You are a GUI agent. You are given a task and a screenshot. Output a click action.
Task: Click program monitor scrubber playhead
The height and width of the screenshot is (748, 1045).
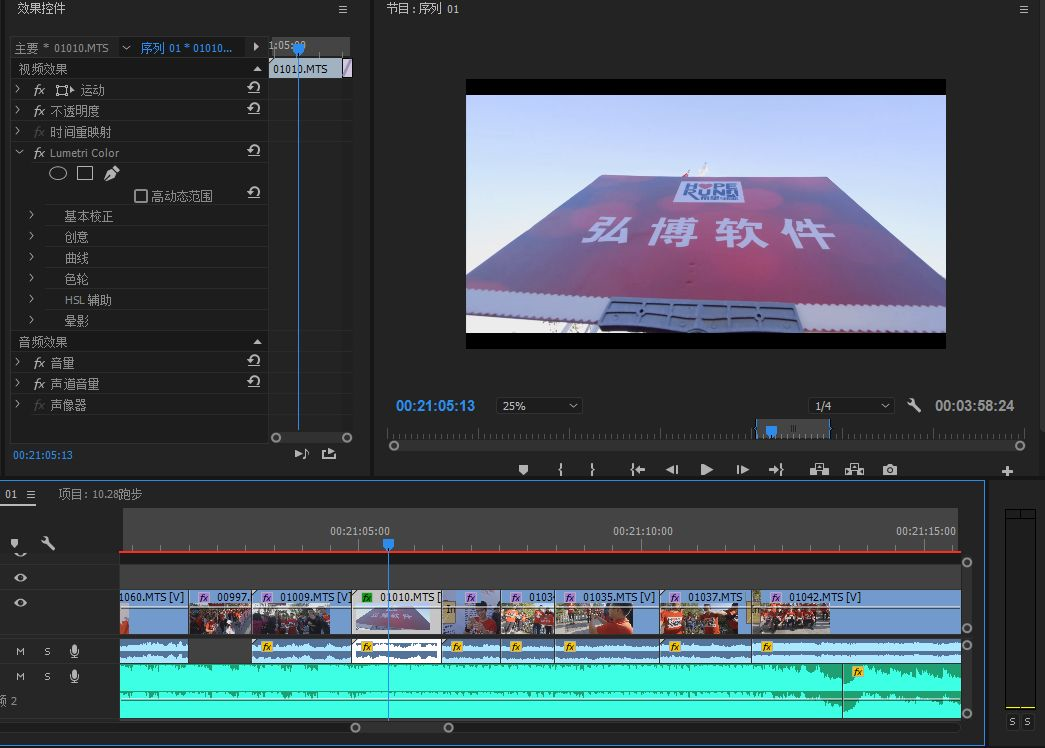771,431
